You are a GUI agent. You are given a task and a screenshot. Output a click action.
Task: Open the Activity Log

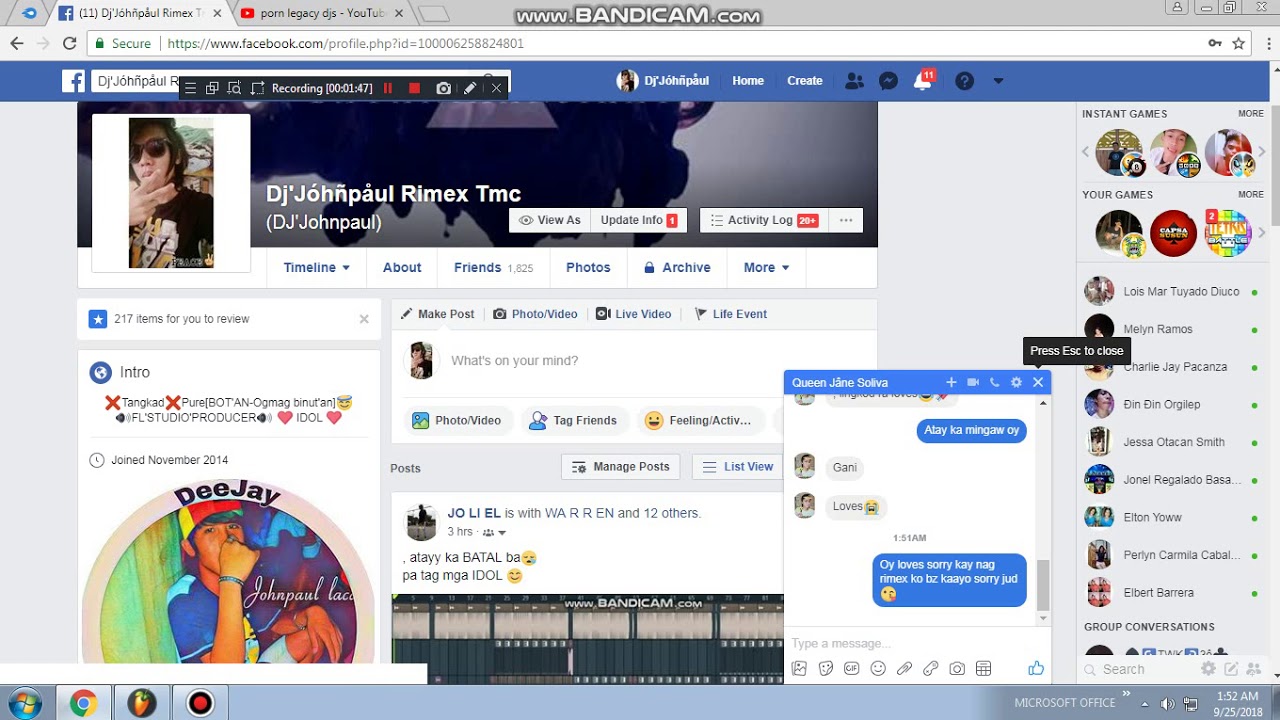[x=764, y=220]
